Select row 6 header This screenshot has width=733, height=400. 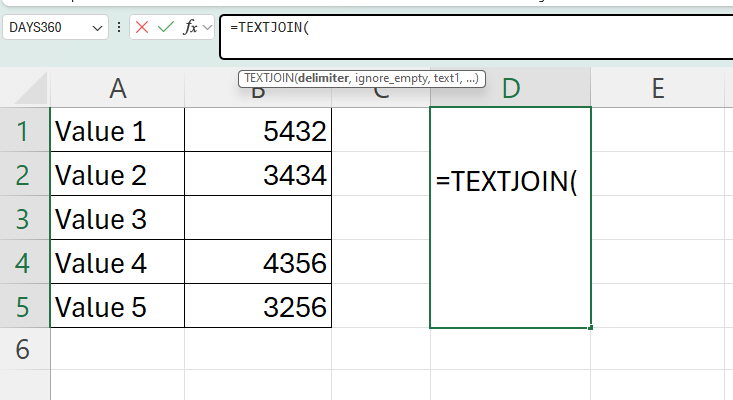(24, 349)
